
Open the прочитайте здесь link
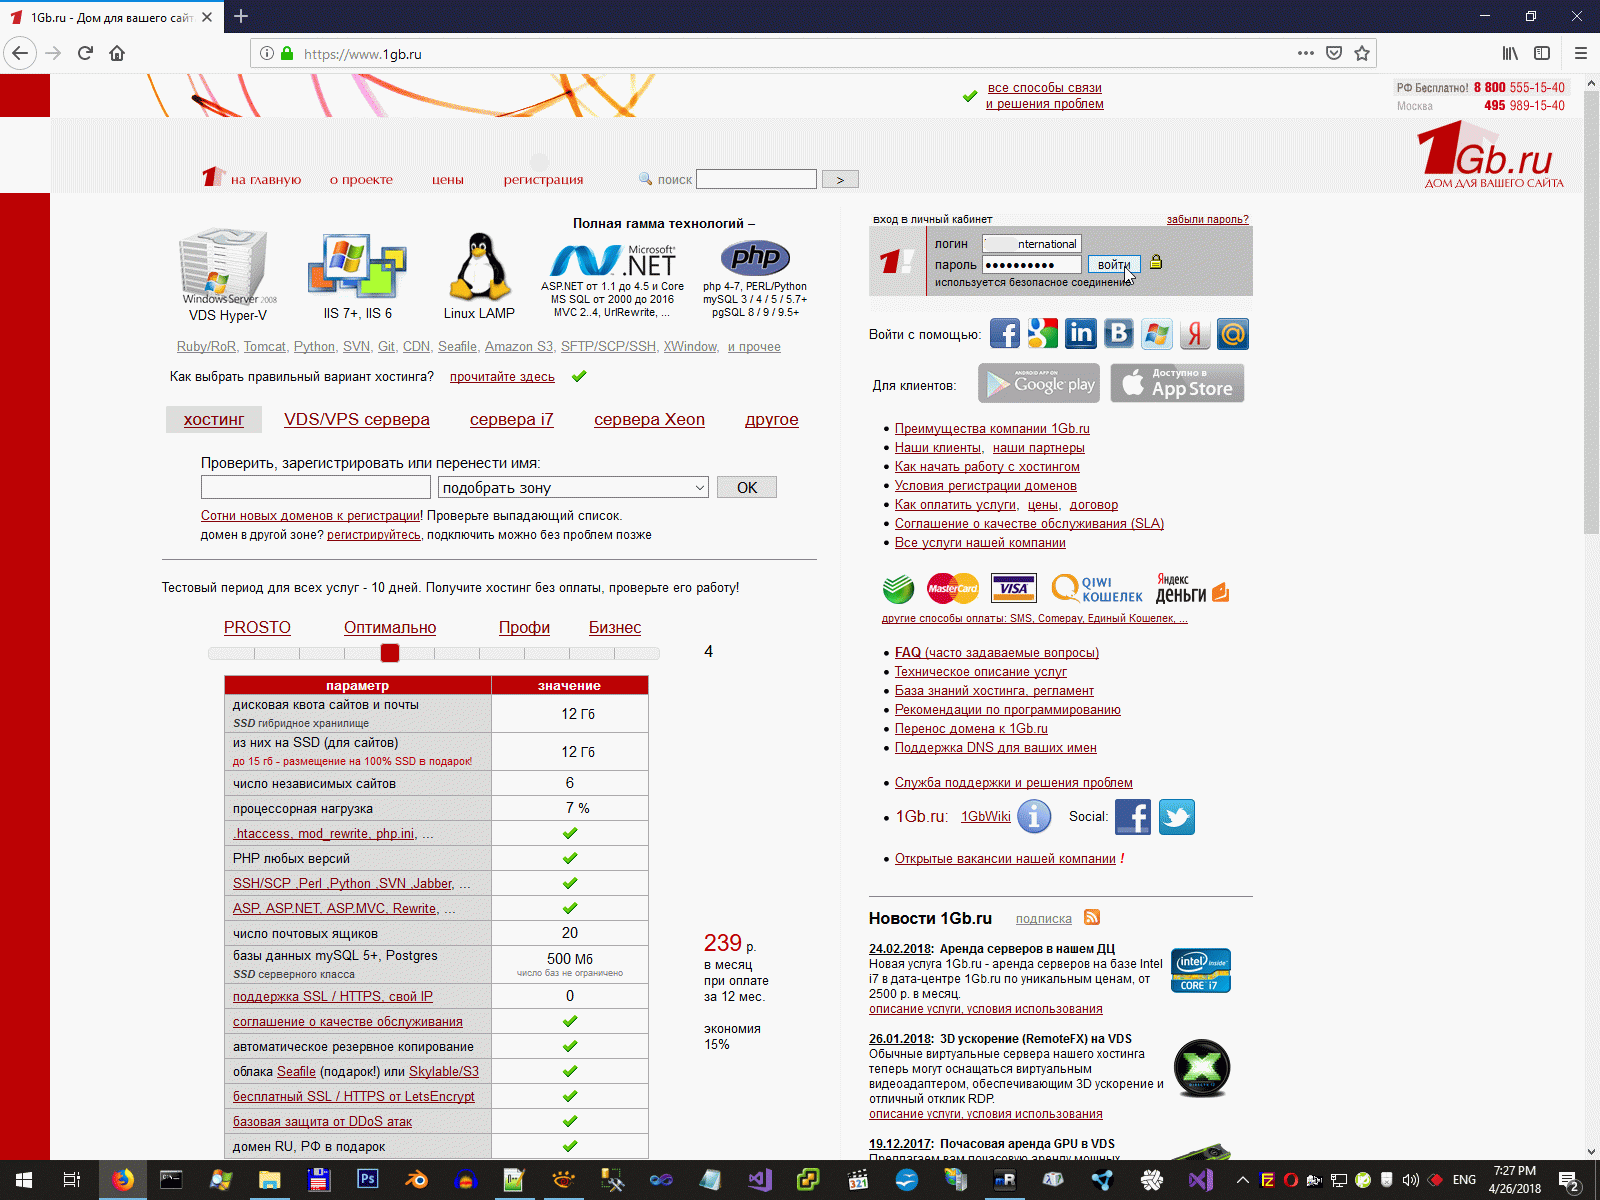[502, 377]
